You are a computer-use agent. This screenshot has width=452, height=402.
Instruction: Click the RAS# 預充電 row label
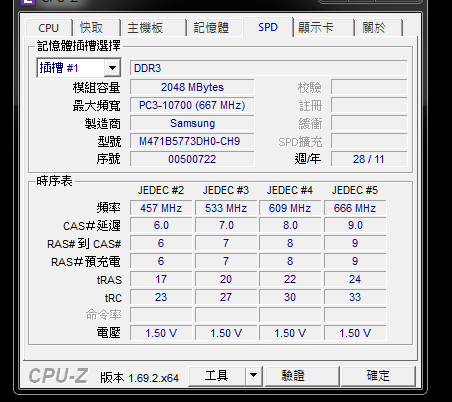point(86,262)
